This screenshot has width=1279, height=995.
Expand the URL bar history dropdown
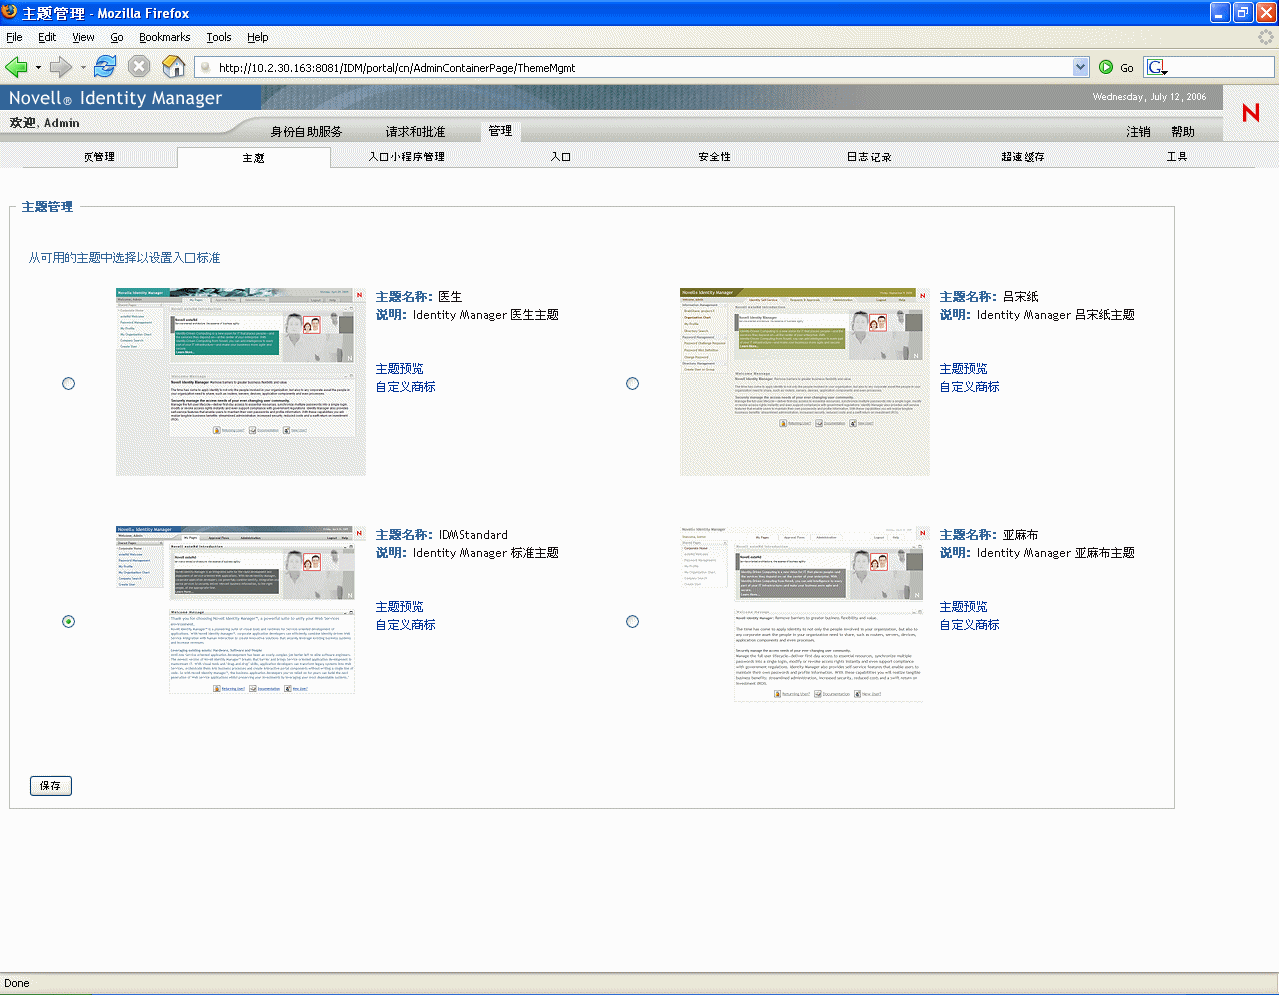tap(1080, 67)
